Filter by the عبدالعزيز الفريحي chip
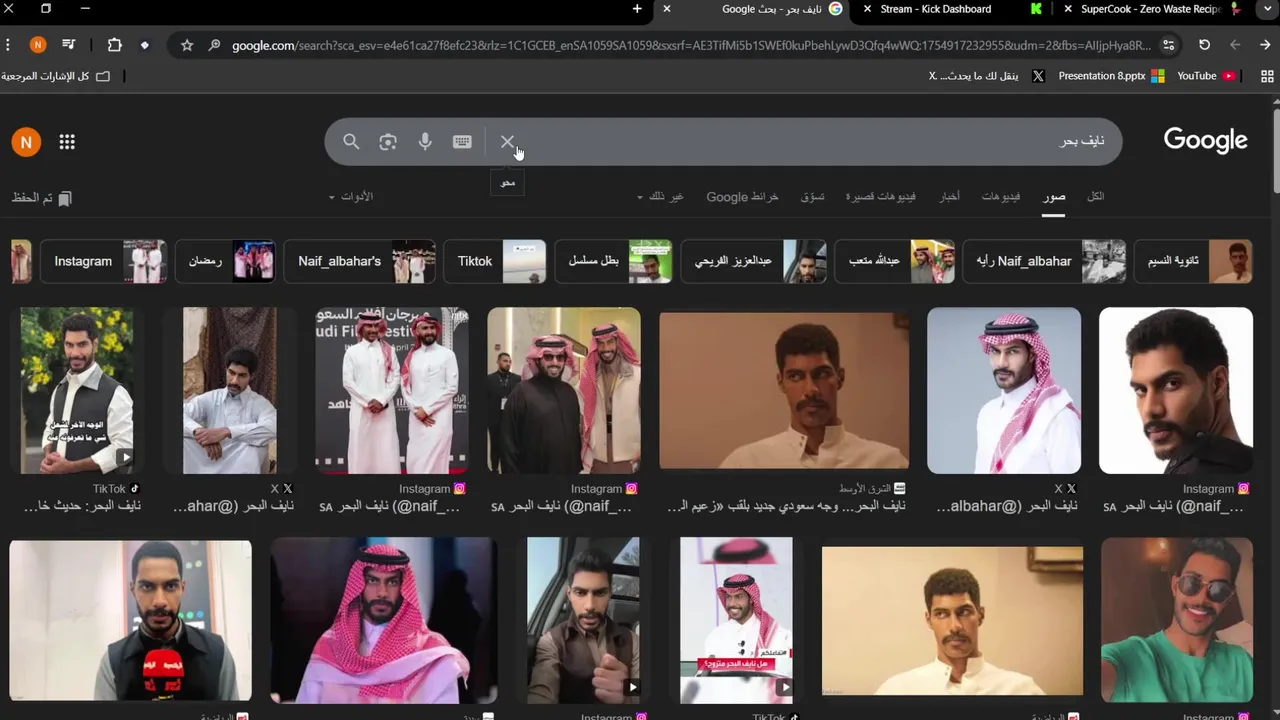1280x720 pixels. pyautogui.click(x=754, y=261)
